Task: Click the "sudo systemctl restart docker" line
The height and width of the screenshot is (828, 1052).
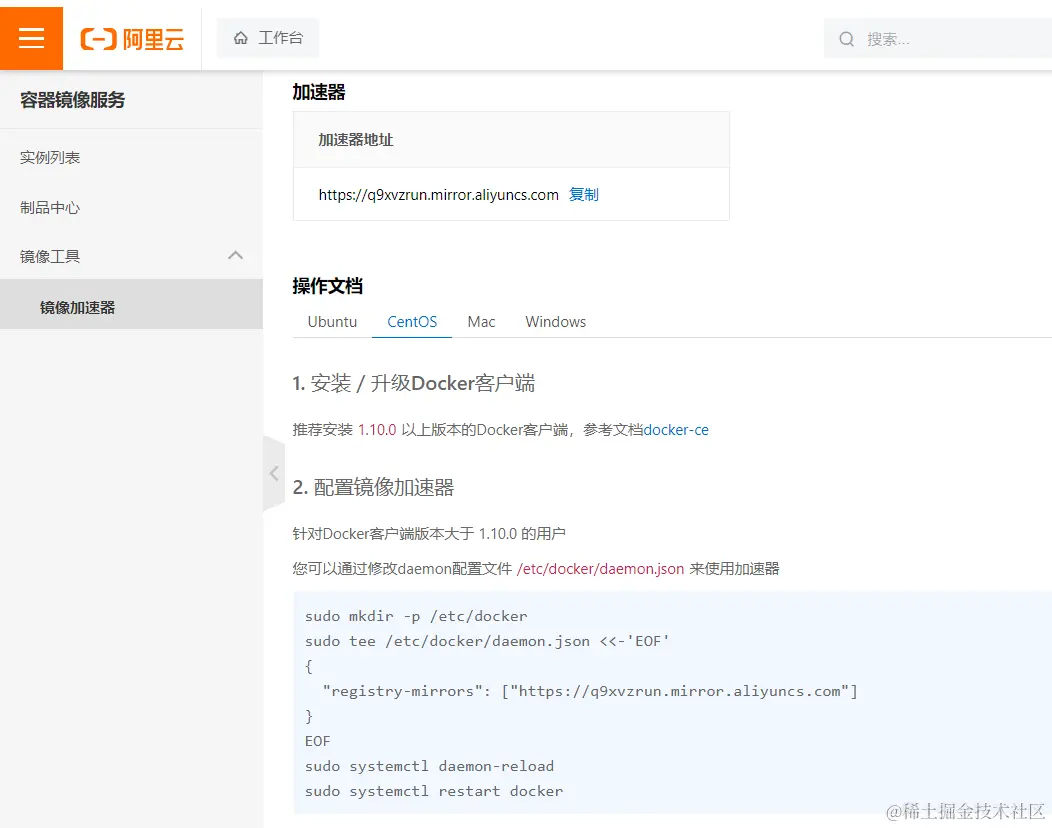Action: click(434, 791)
